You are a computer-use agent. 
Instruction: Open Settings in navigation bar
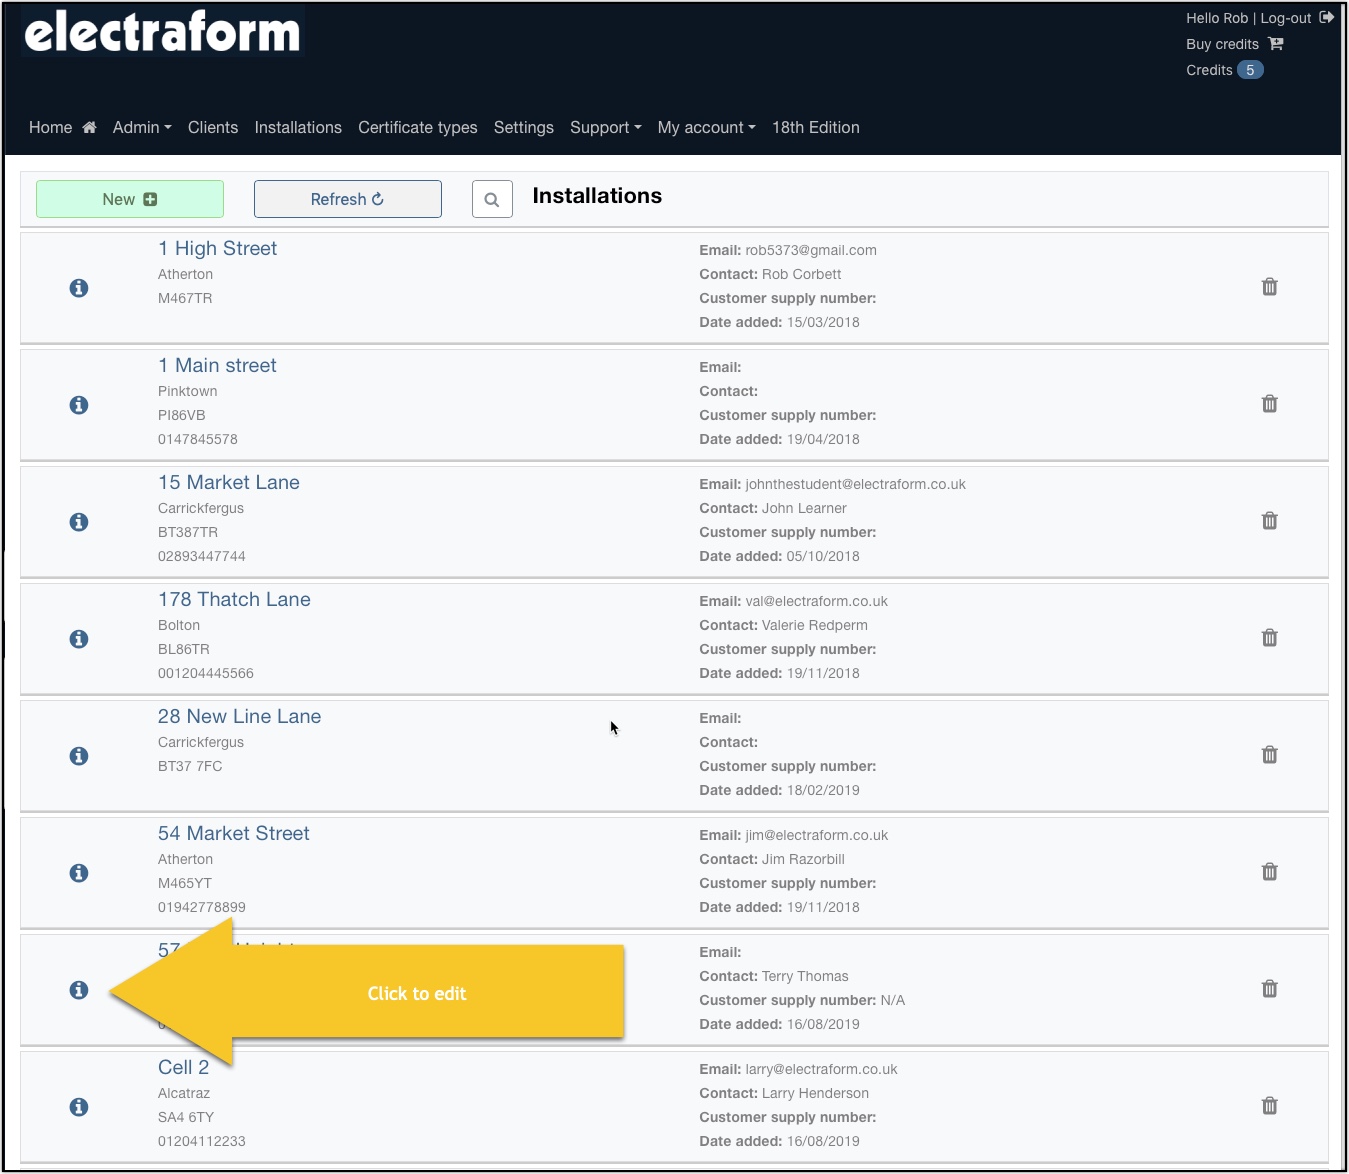524,127
